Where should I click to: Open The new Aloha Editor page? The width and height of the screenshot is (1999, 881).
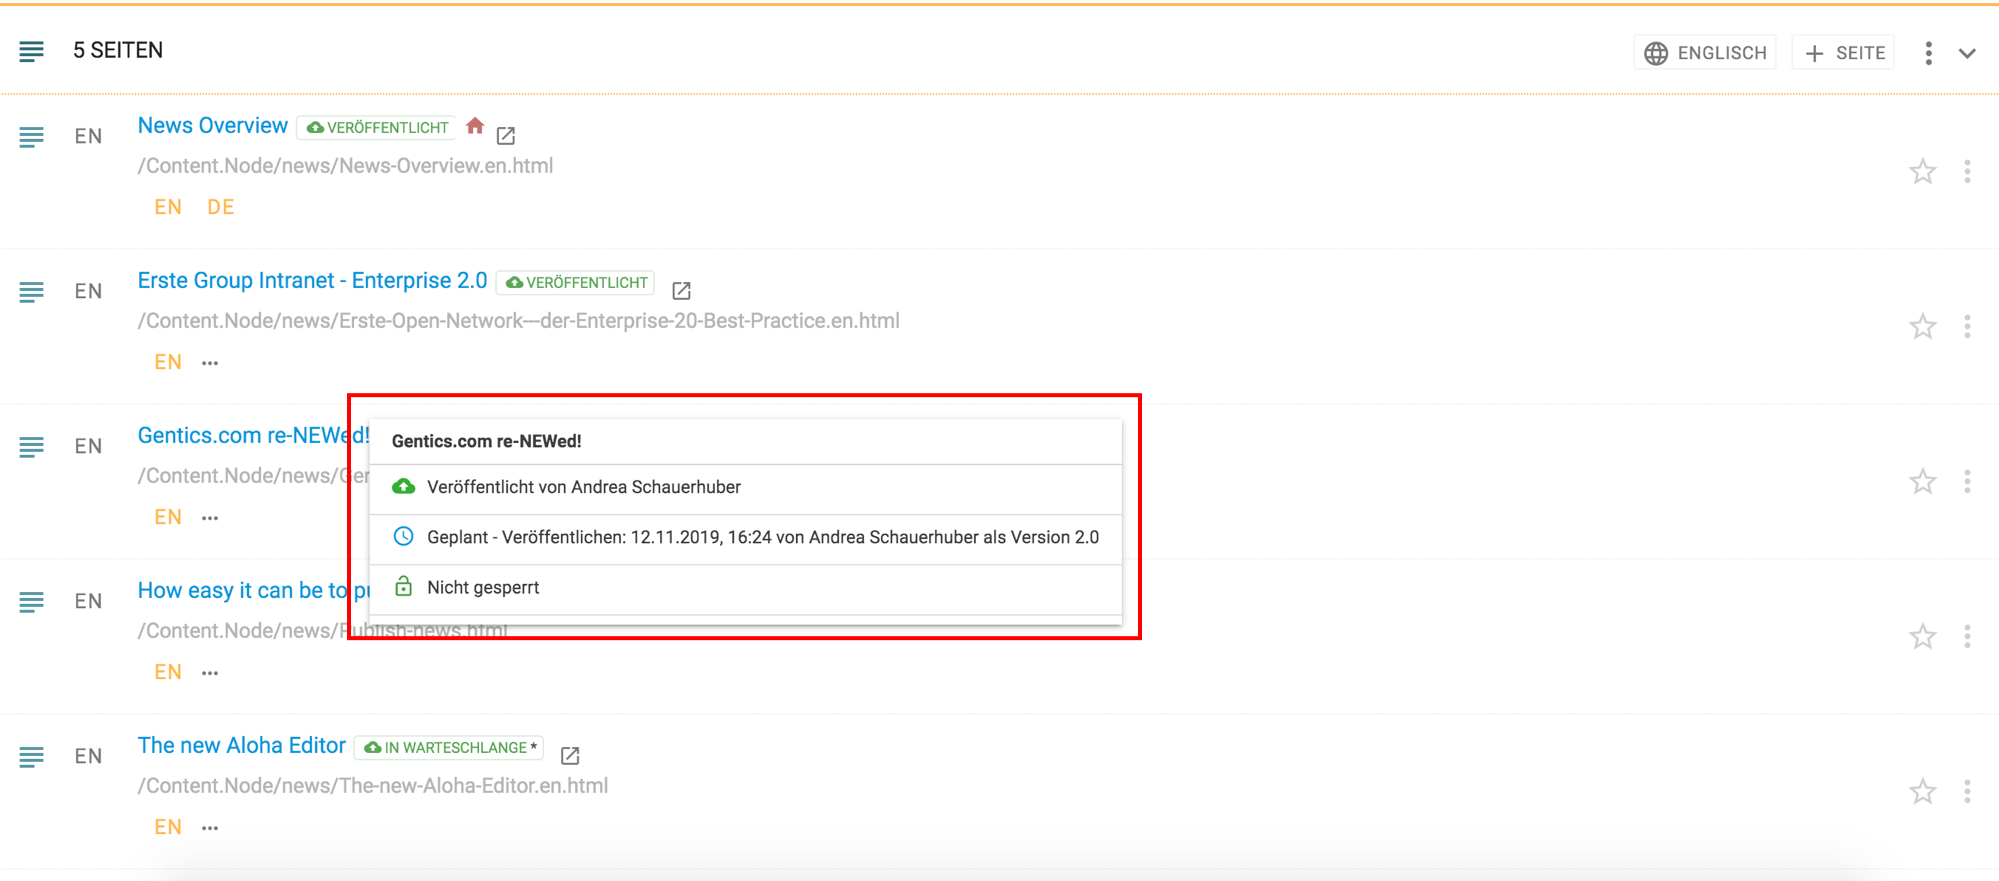pos(242,746)
